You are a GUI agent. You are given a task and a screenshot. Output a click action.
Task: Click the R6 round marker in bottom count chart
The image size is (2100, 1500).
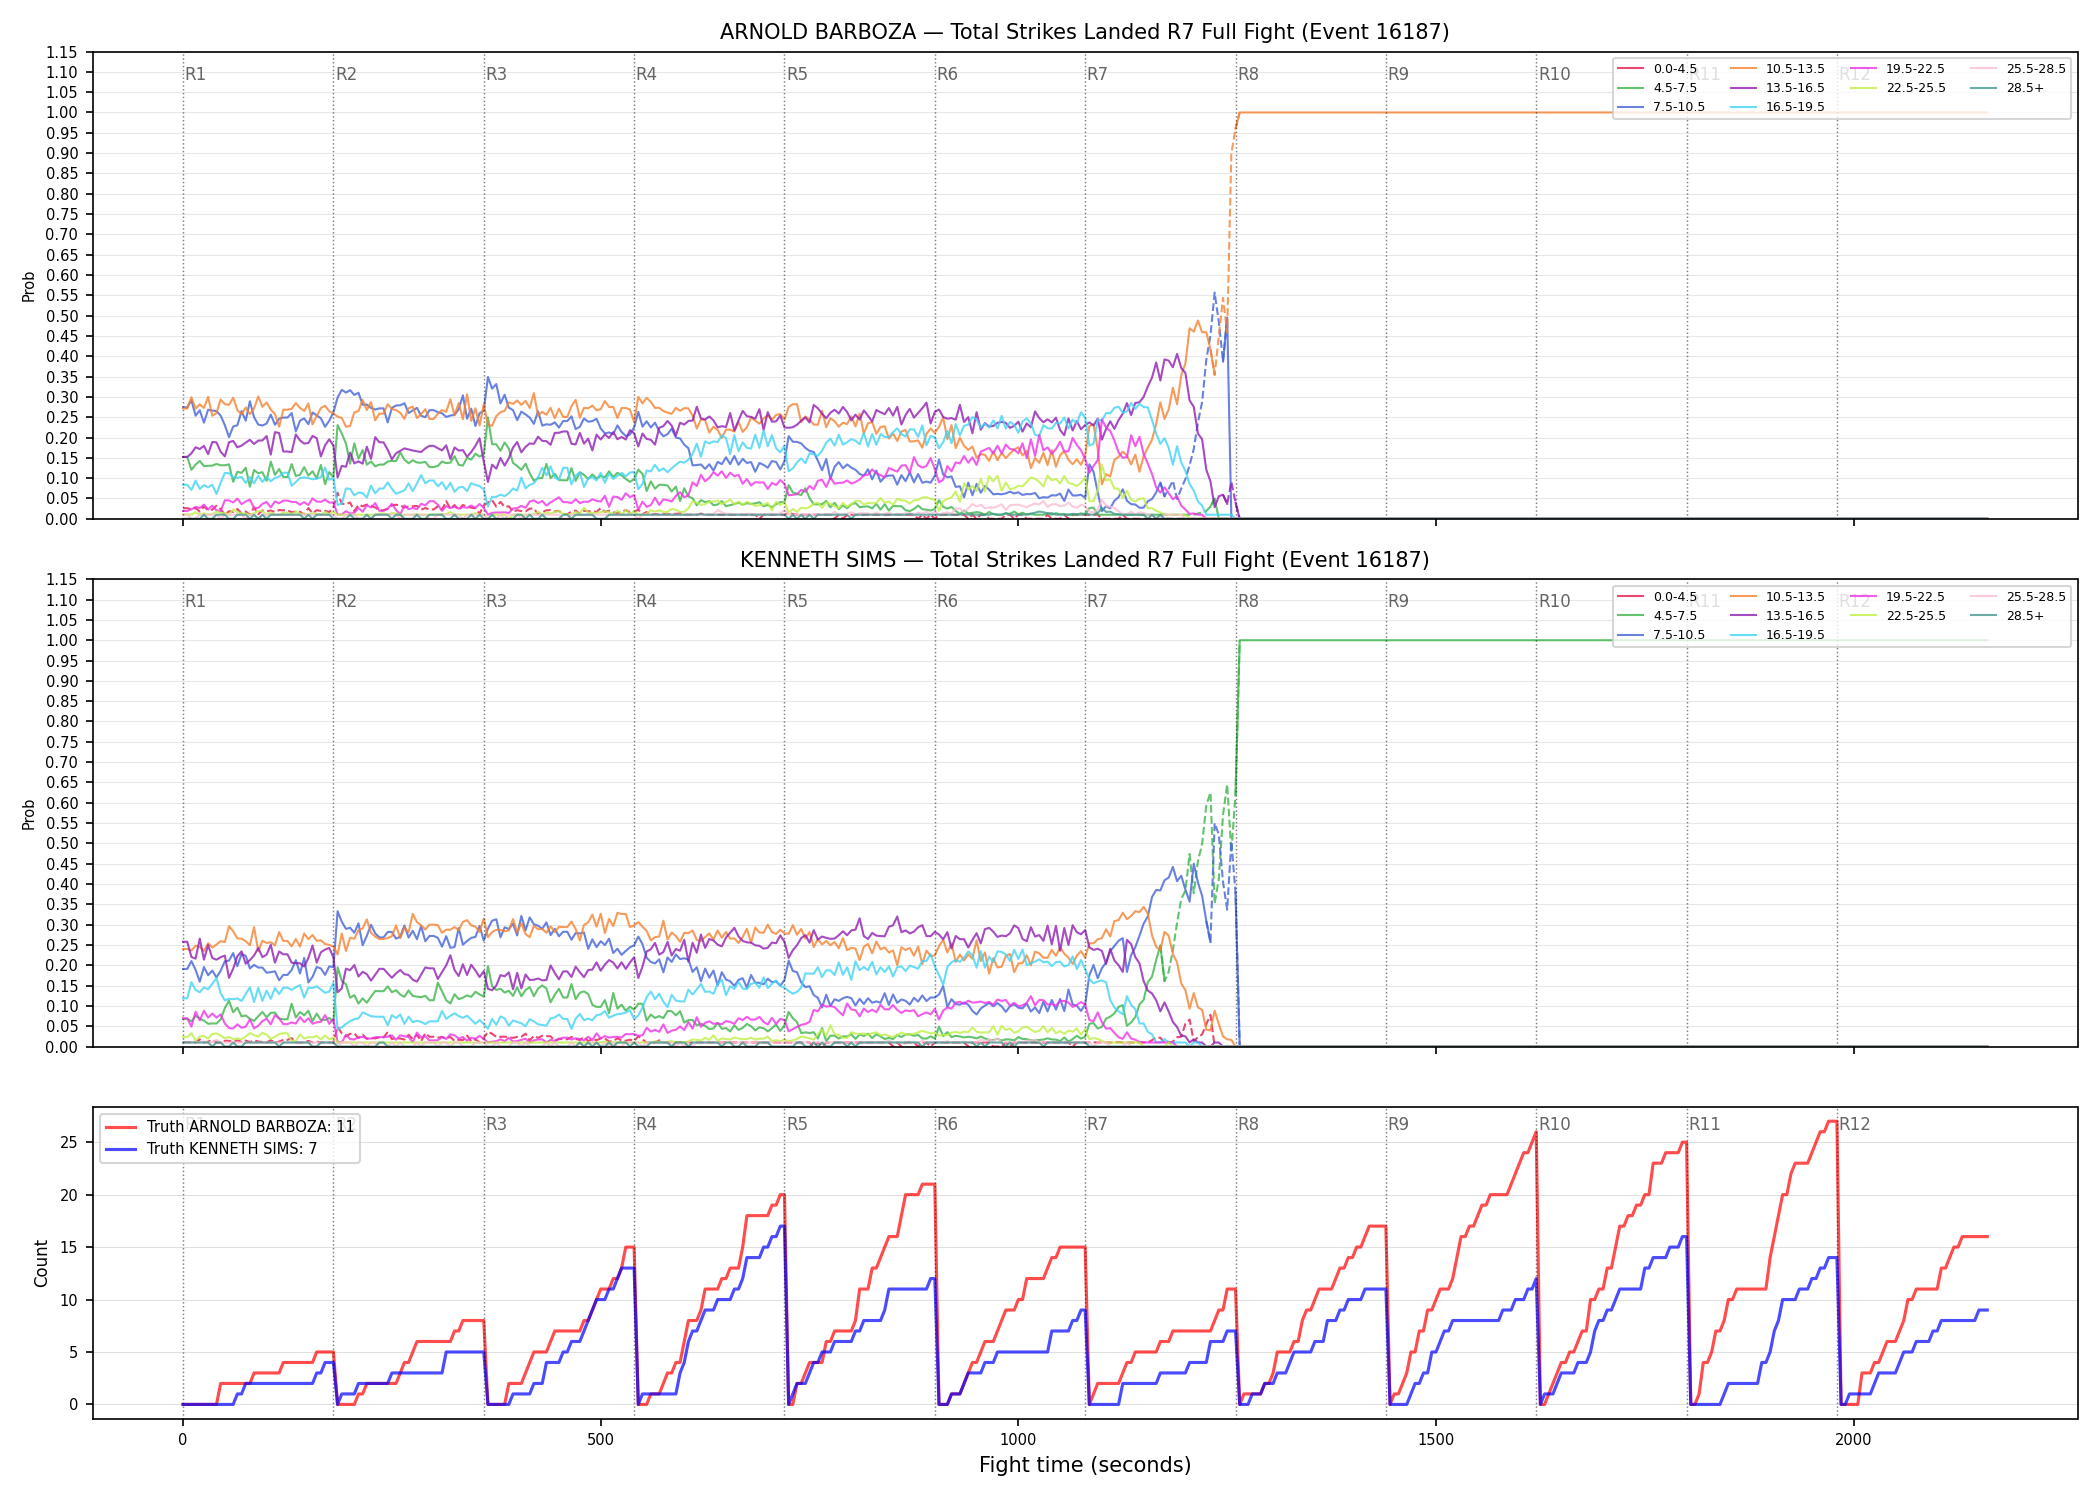point(947,1124)
